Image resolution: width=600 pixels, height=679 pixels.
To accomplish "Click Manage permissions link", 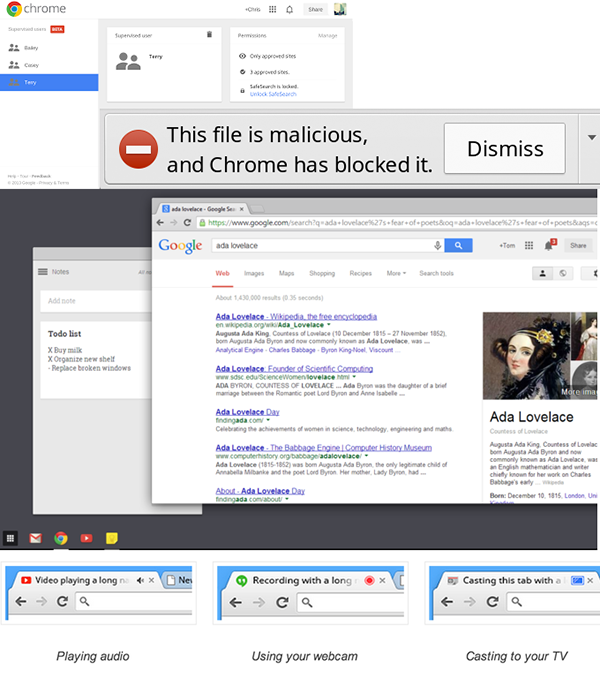I will [327, 36].
